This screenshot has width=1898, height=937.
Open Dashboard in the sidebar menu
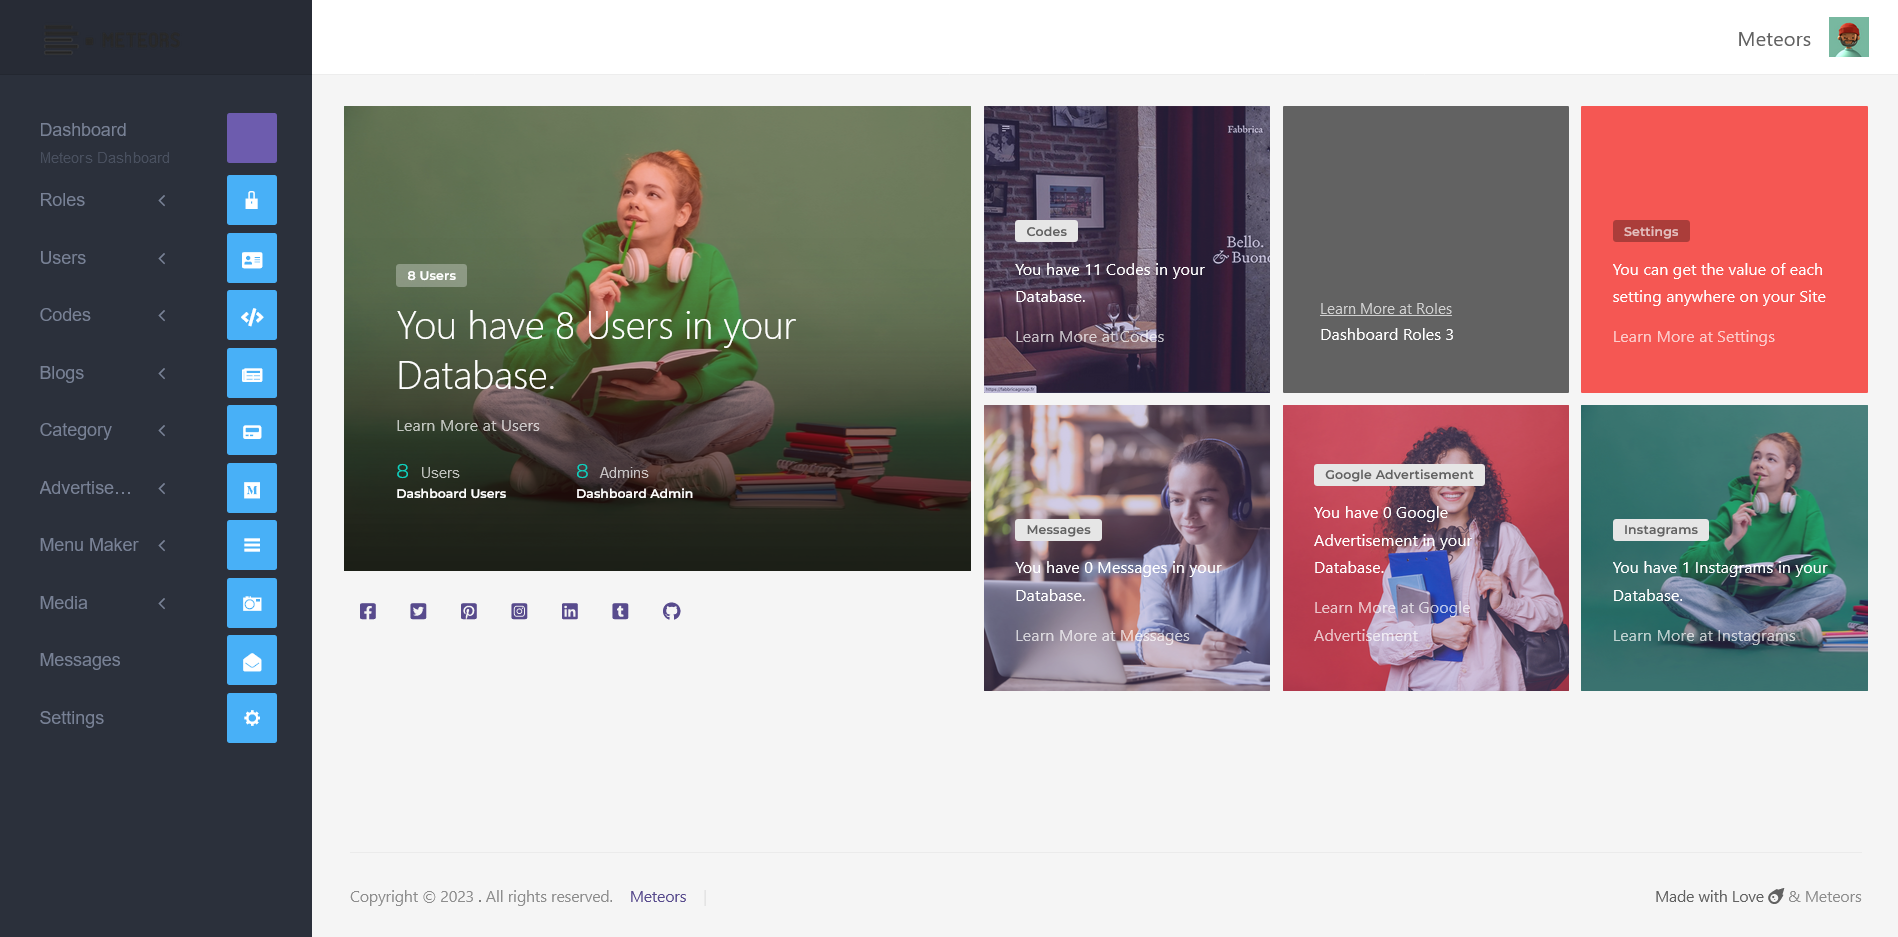tap(83, 130)
